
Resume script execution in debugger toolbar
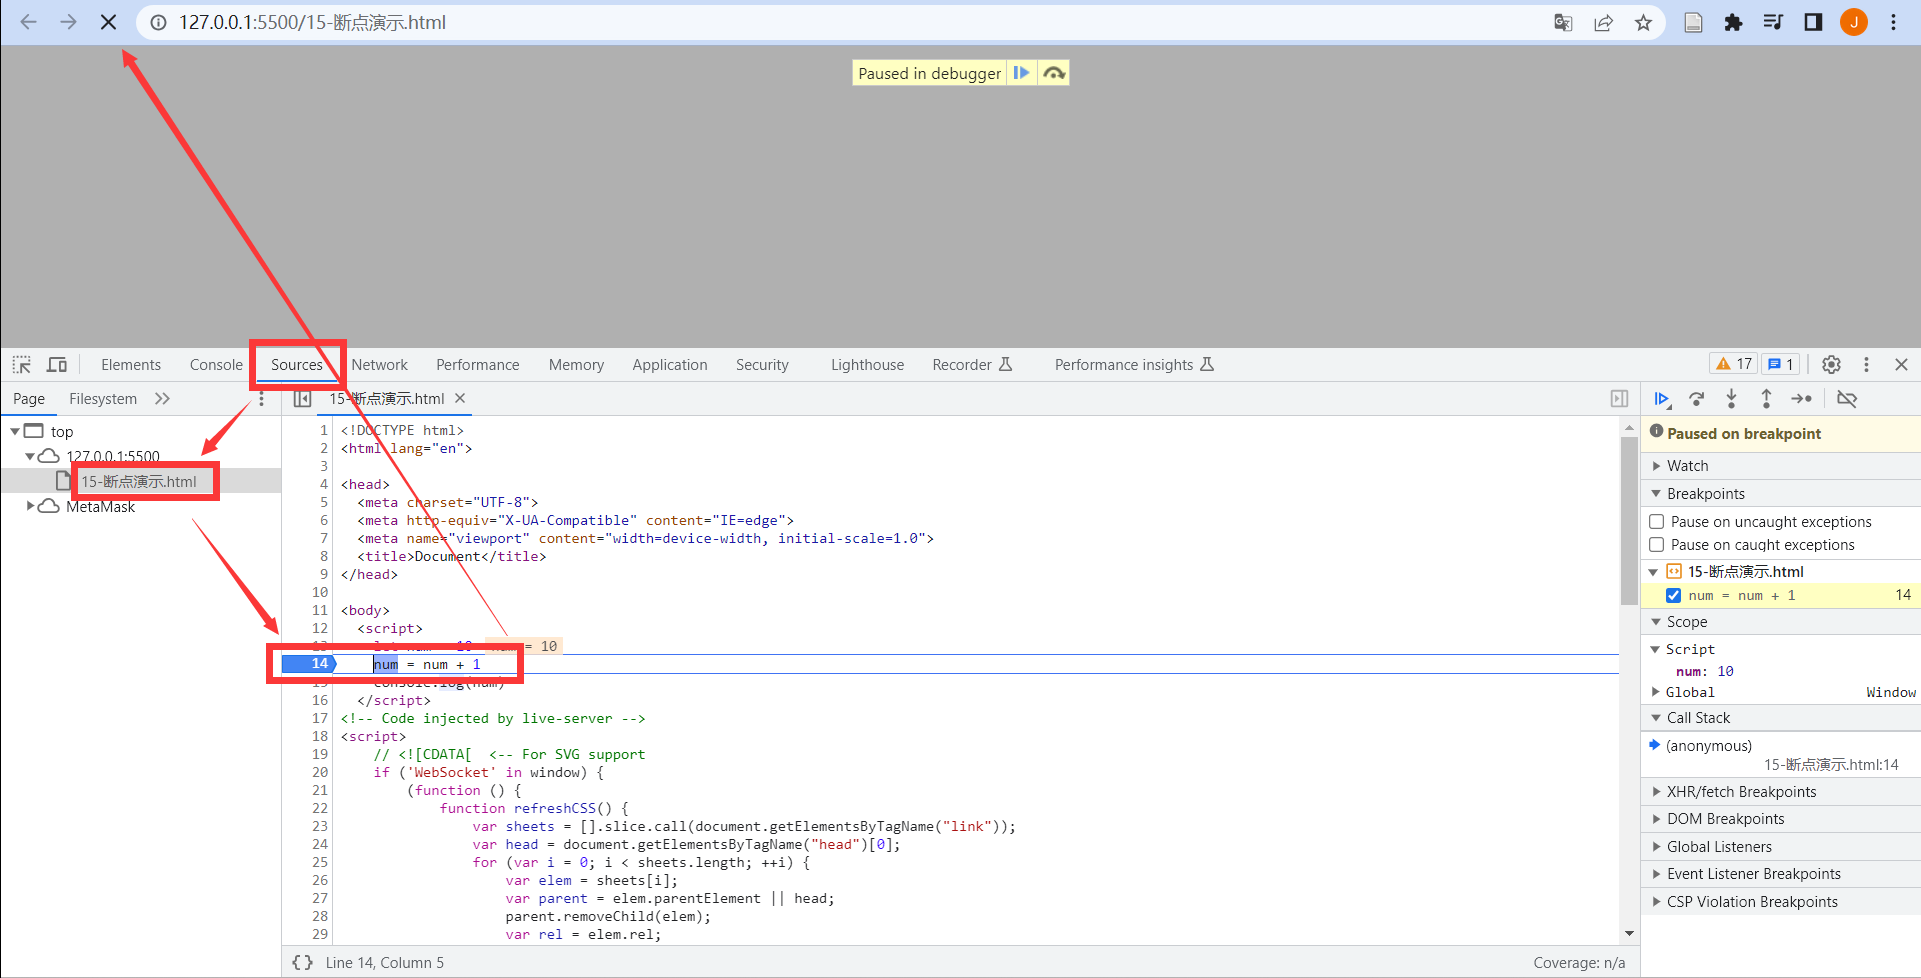tap(1662, 399)
